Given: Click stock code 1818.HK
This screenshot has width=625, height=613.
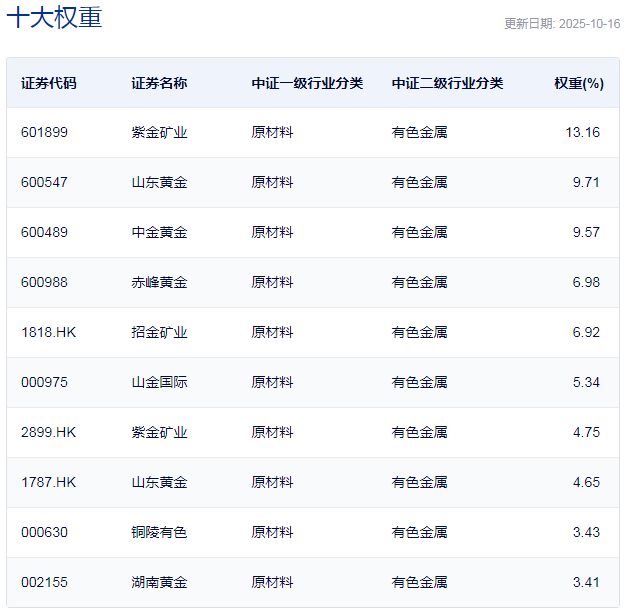Looking at the screenshot, I should 48,332.
